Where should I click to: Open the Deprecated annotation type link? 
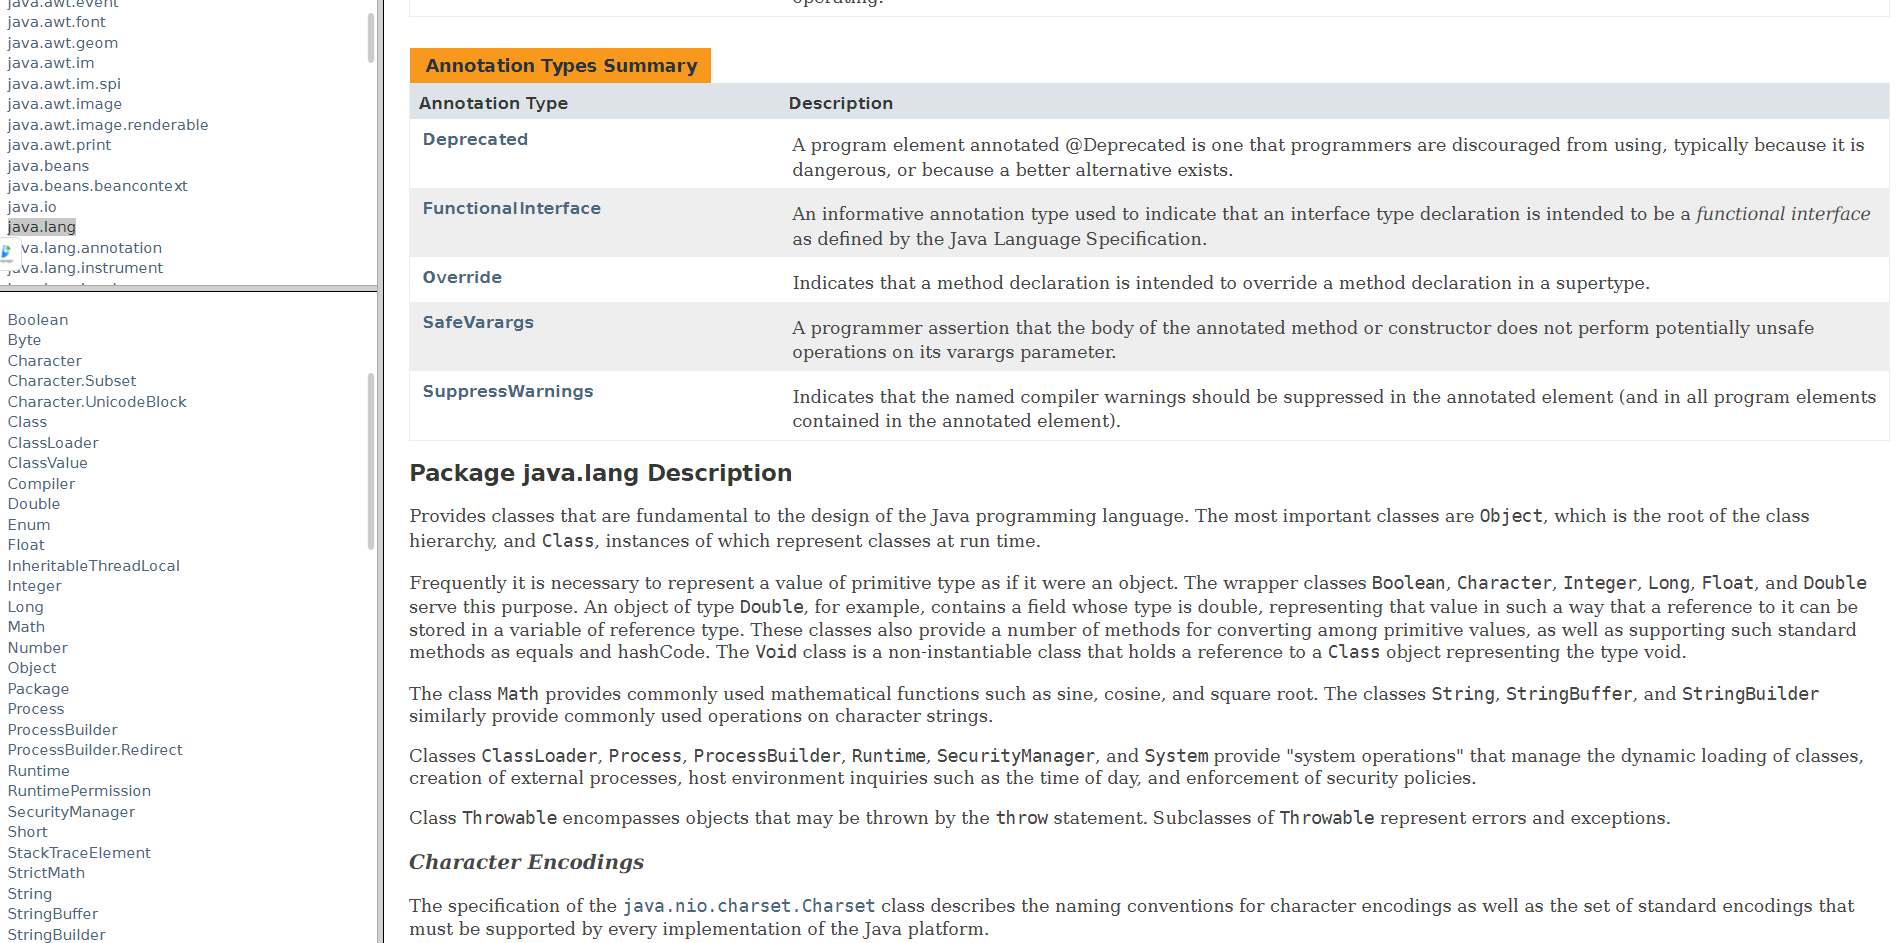pos(475,139)
